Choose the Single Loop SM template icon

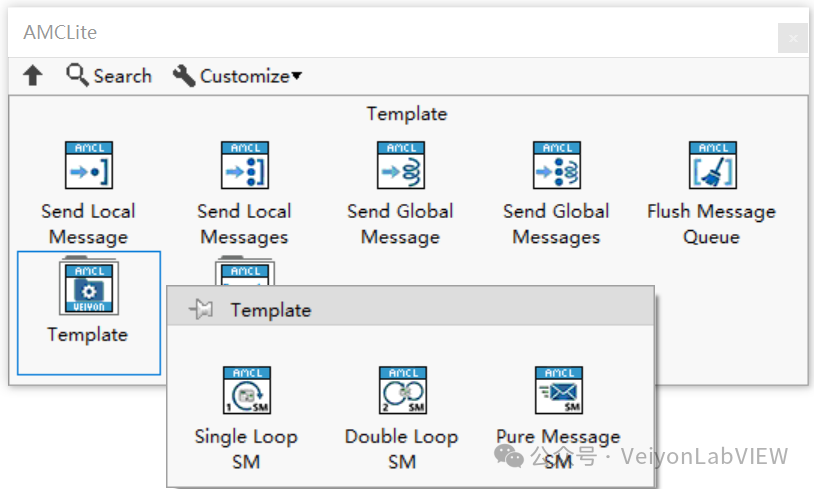[247, 390]
